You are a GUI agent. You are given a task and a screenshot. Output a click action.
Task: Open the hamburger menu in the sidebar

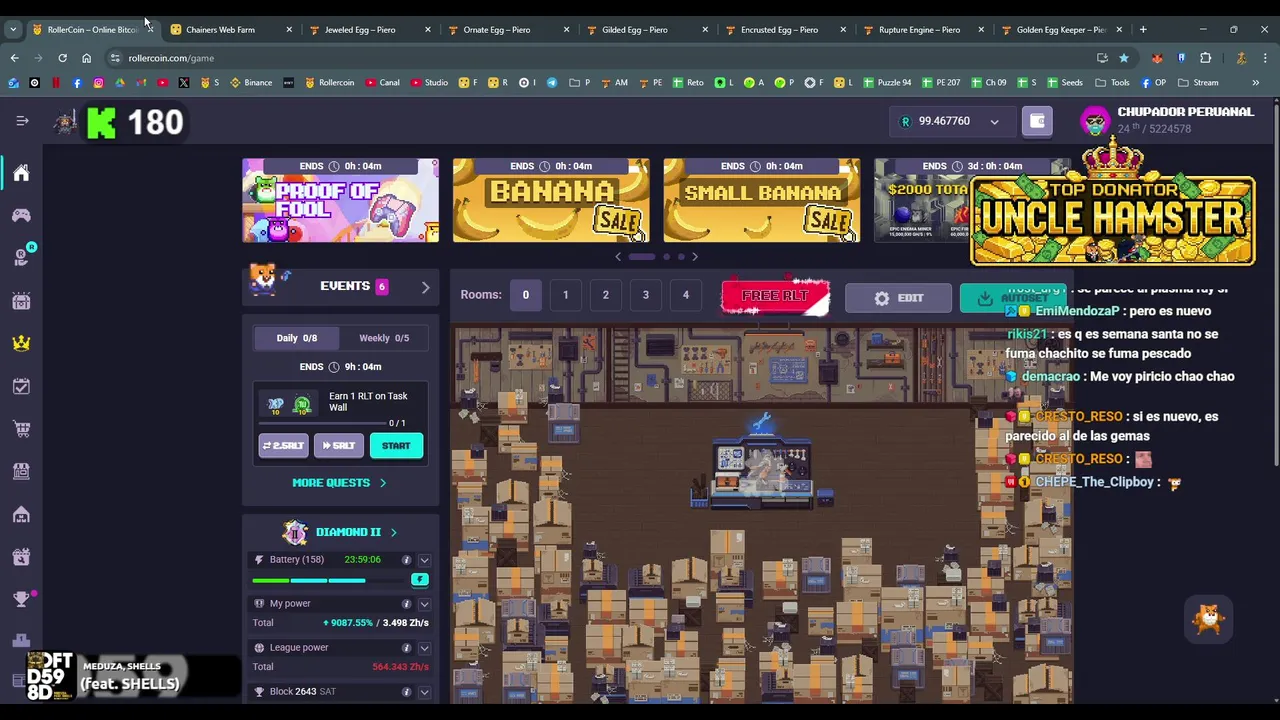(22, 121)
